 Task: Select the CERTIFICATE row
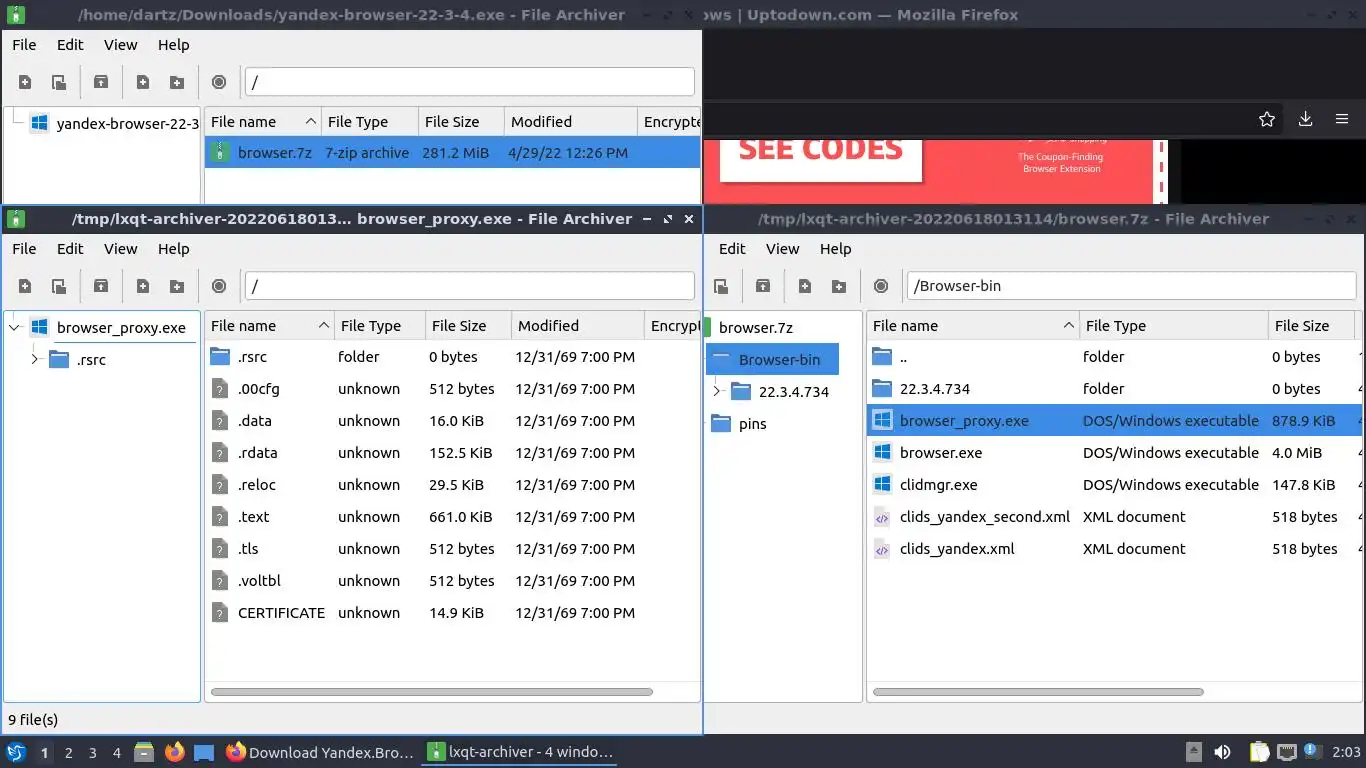(452, 613)
